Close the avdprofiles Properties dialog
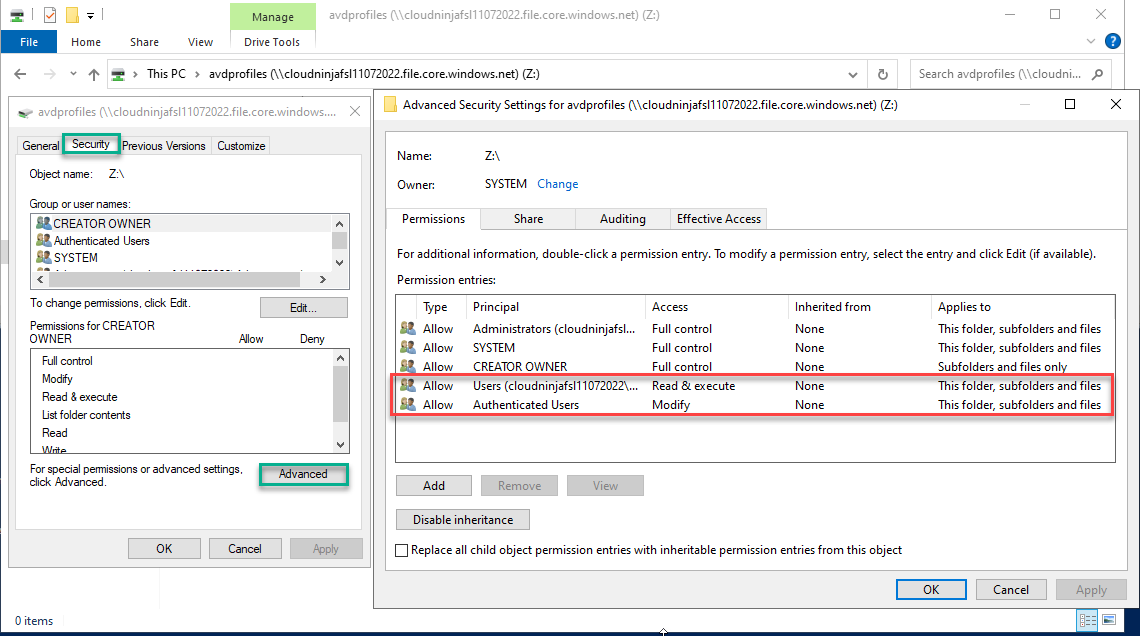Image resolution: width=1140 pixels, height=636 pixels. tap(355, 111)
